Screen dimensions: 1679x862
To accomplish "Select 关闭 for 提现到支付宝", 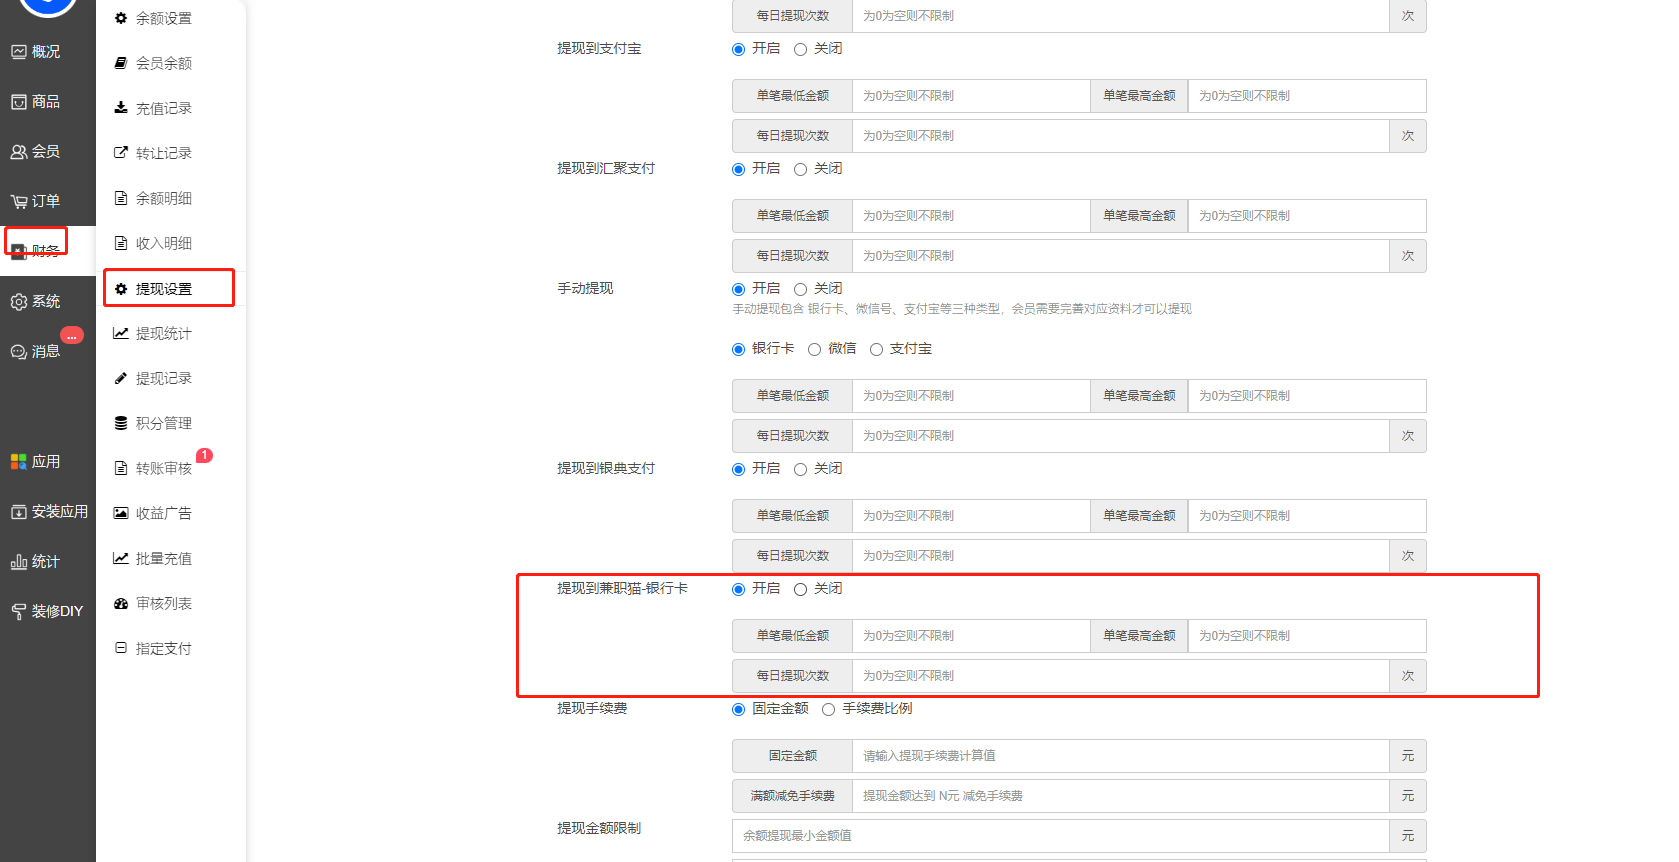I will coord(800,49).
